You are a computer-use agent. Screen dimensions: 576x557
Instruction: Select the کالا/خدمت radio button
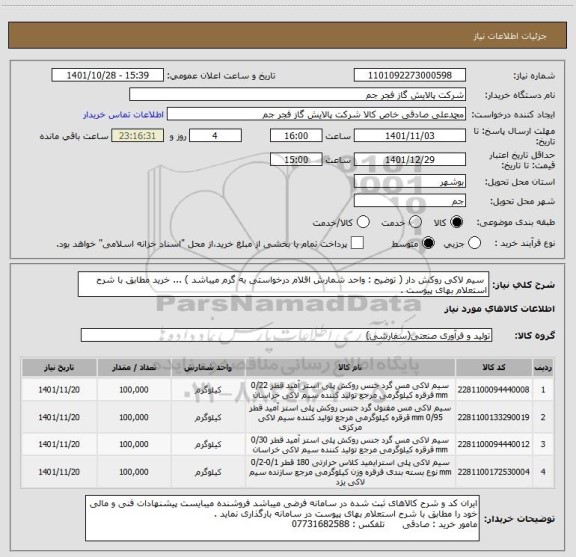point(363,222)
